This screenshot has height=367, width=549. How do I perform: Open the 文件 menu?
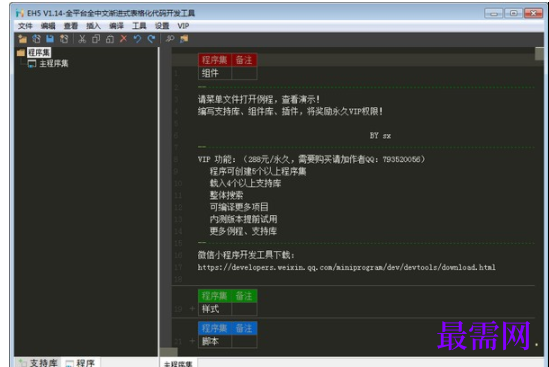(25, 26)
